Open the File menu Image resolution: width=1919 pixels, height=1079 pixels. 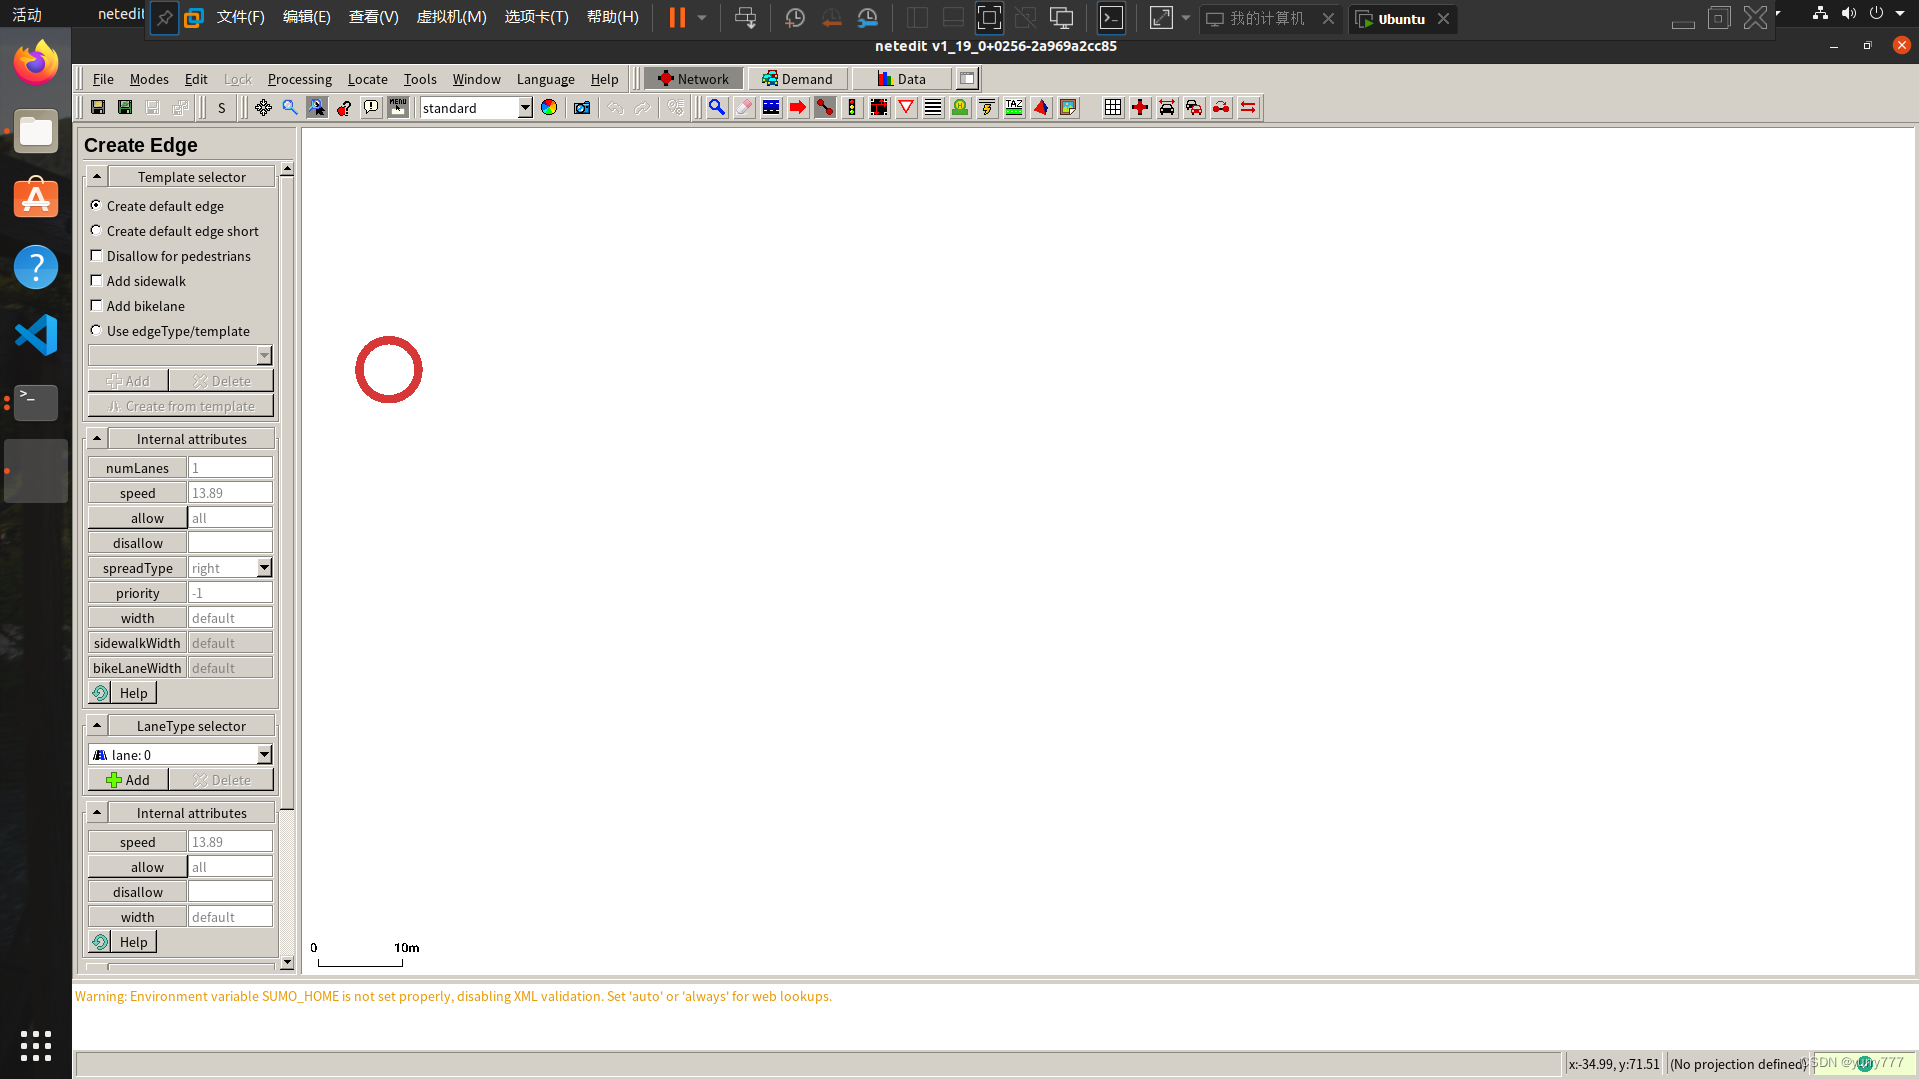tap(103, 79)
